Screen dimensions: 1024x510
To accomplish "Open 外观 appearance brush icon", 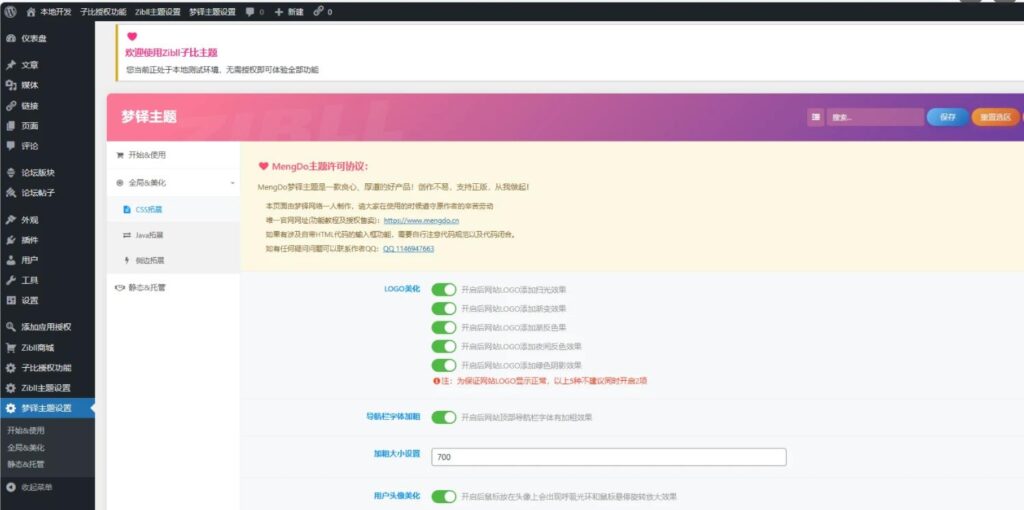I will point(10,220).
